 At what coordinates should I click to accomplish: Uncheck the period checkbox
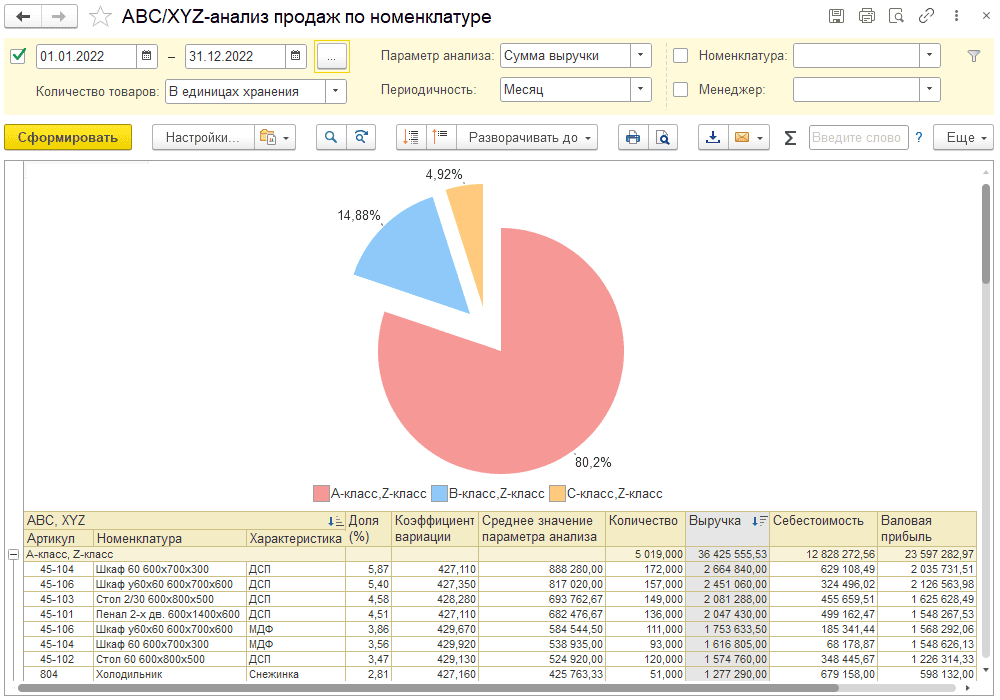click(18, 55)
